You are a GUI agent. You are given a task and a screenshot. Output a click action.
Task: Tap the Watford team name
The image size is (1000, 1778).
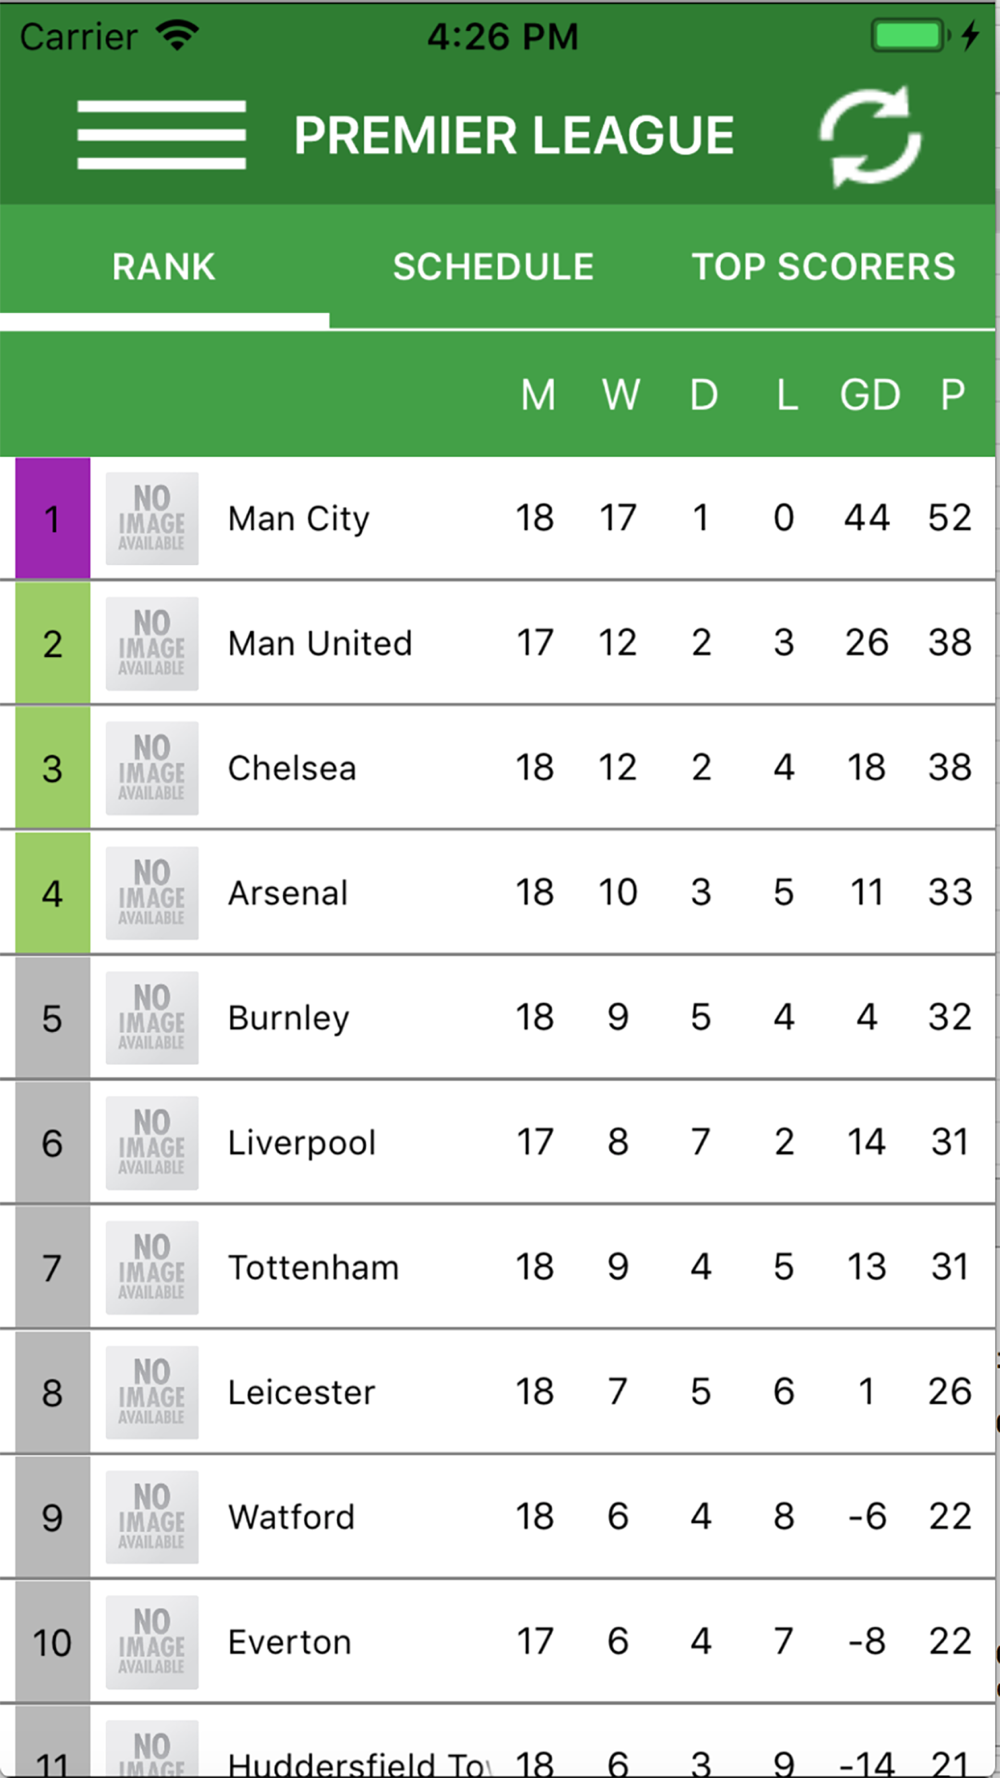(x=291, y=1517)
